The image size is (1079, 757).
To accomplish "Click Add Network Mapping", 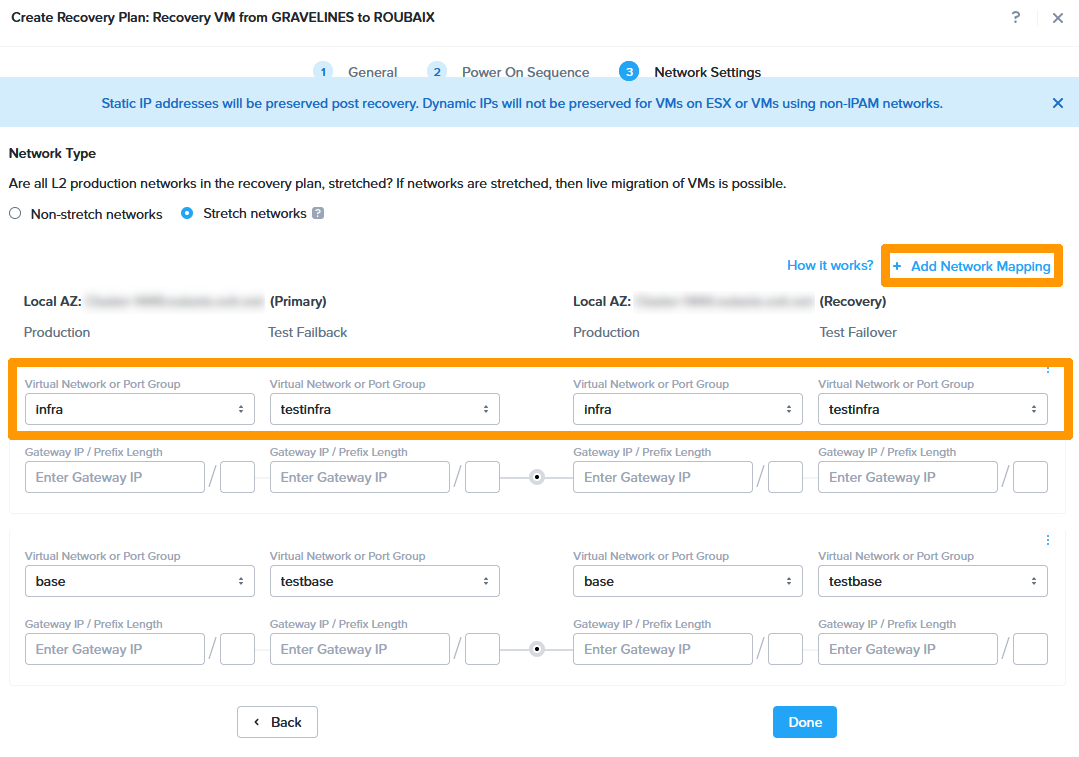I will 971,266.
